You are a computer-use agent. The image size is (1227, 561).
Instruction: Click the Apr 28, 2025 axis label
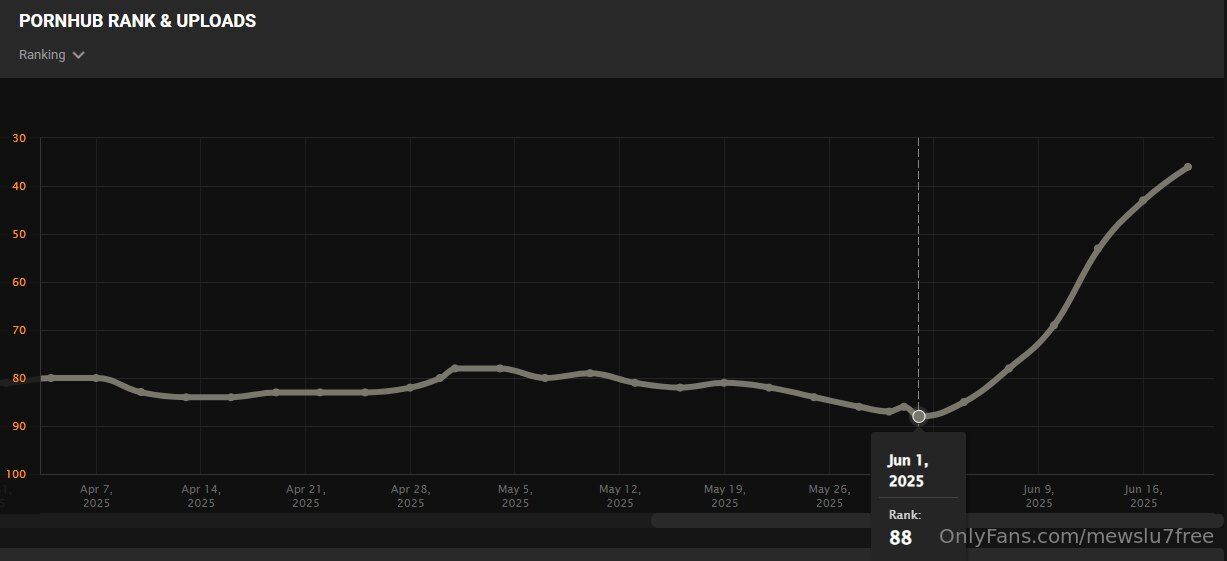pos(410,496)
